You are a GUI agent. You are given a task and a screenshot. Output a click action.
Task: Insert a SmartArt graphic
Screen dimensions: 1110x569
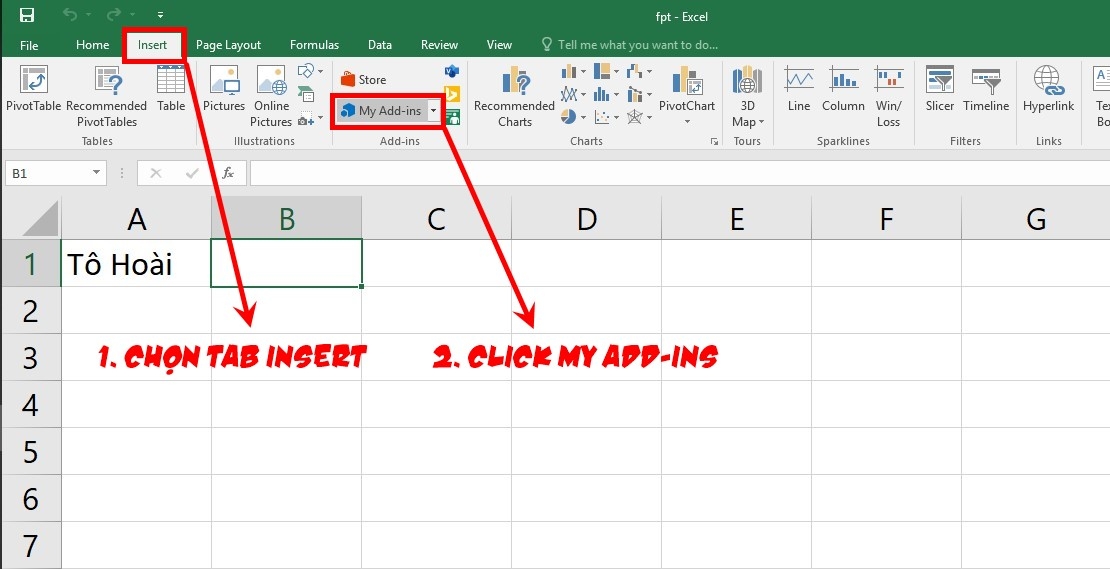[x=306, y=94]
